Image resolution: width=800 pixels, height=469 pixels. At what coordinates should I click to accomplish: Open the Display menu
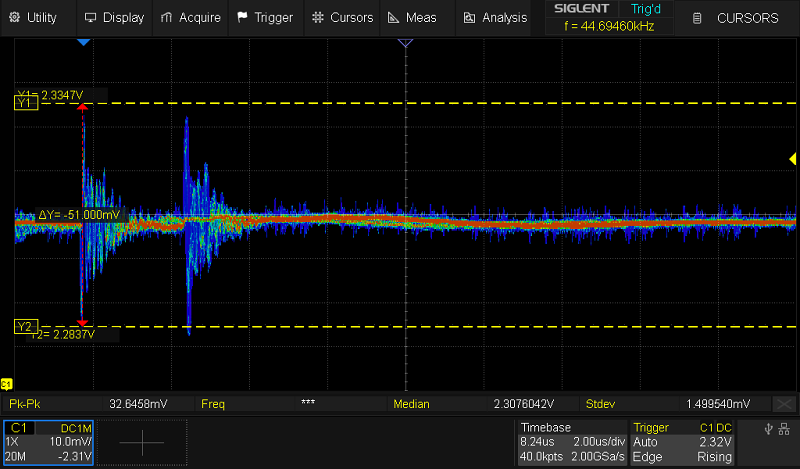pos(114,17)
